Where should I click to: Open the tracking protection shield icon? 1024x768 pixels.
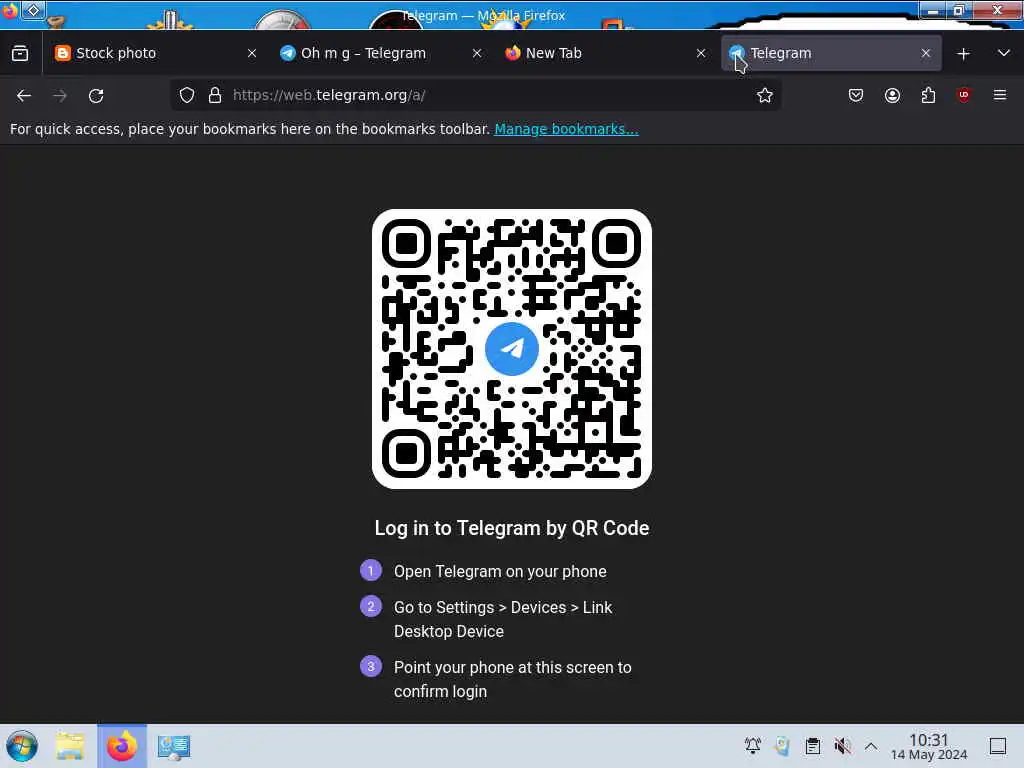187,95
